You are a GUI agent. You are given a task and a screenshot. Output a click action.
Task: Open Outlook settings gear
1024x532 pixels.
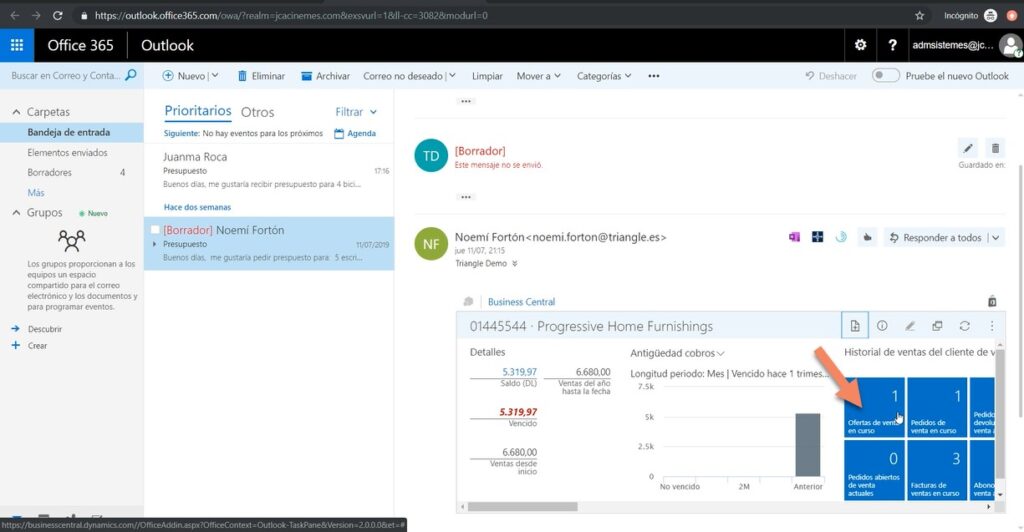[x=860, y=45]
